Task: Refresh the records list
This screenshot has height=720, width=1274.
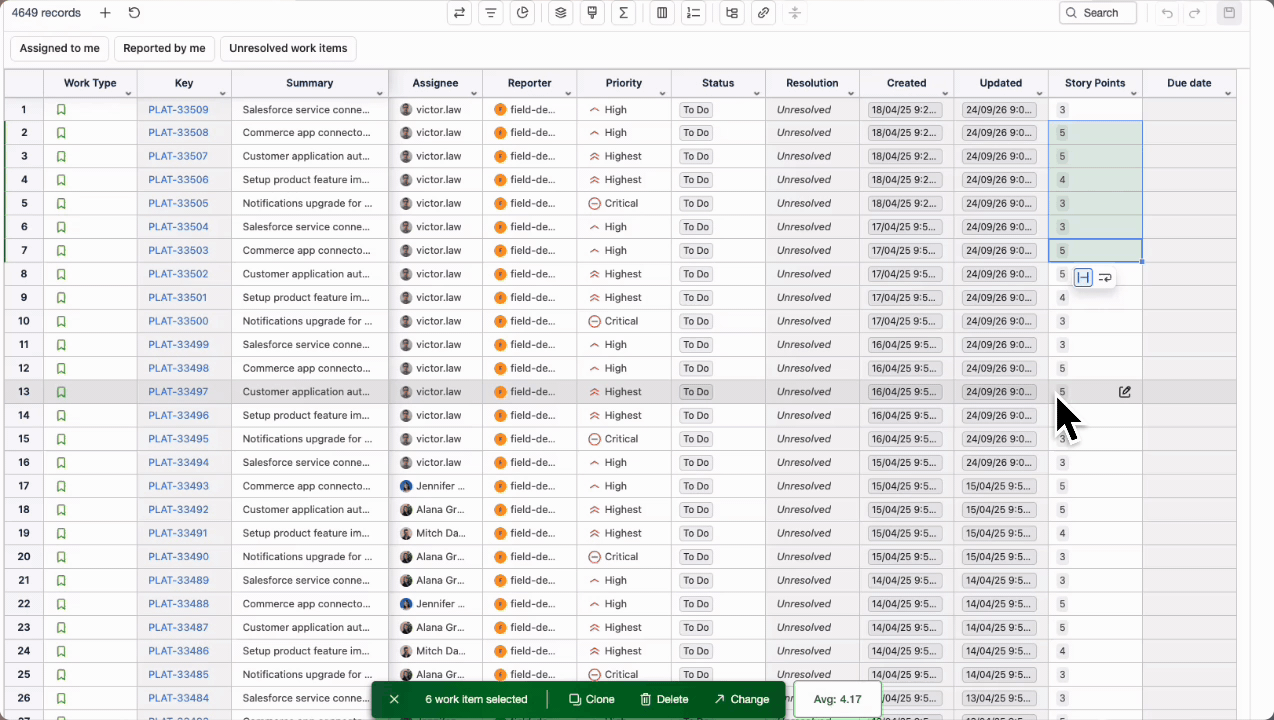Action: click(x=134, y=13)
